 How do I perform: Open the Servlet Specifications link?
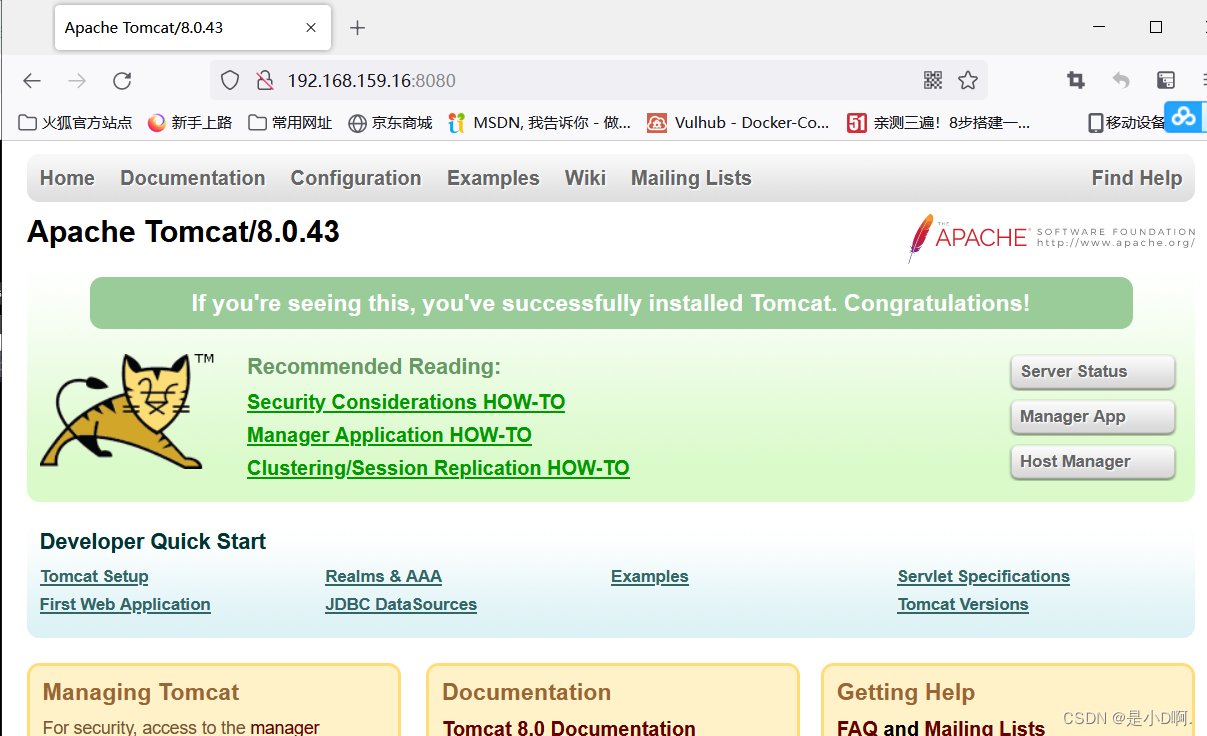point(984,576)
